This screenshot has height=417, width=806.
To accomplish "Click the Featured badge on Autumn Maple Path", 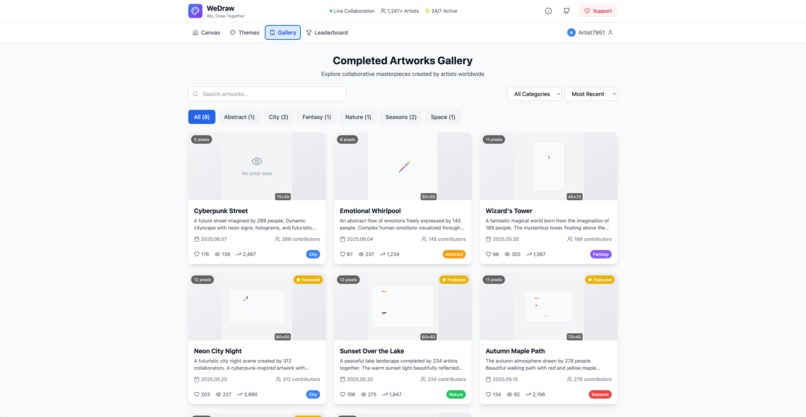I will tap(599, 280).
